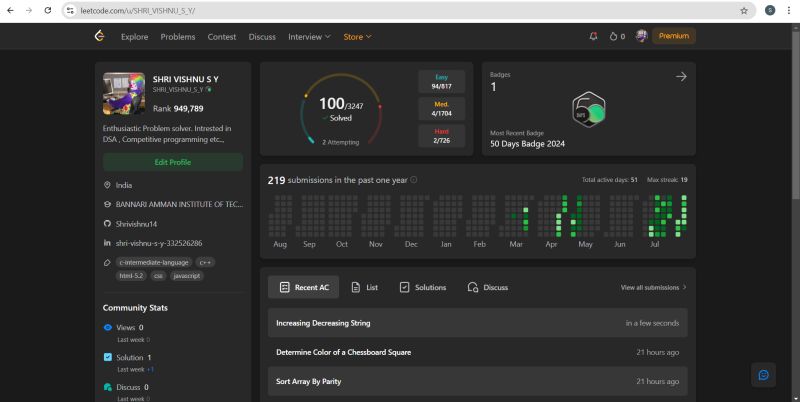
Task: Select the css skill tag
Action: tap(158, 275)
